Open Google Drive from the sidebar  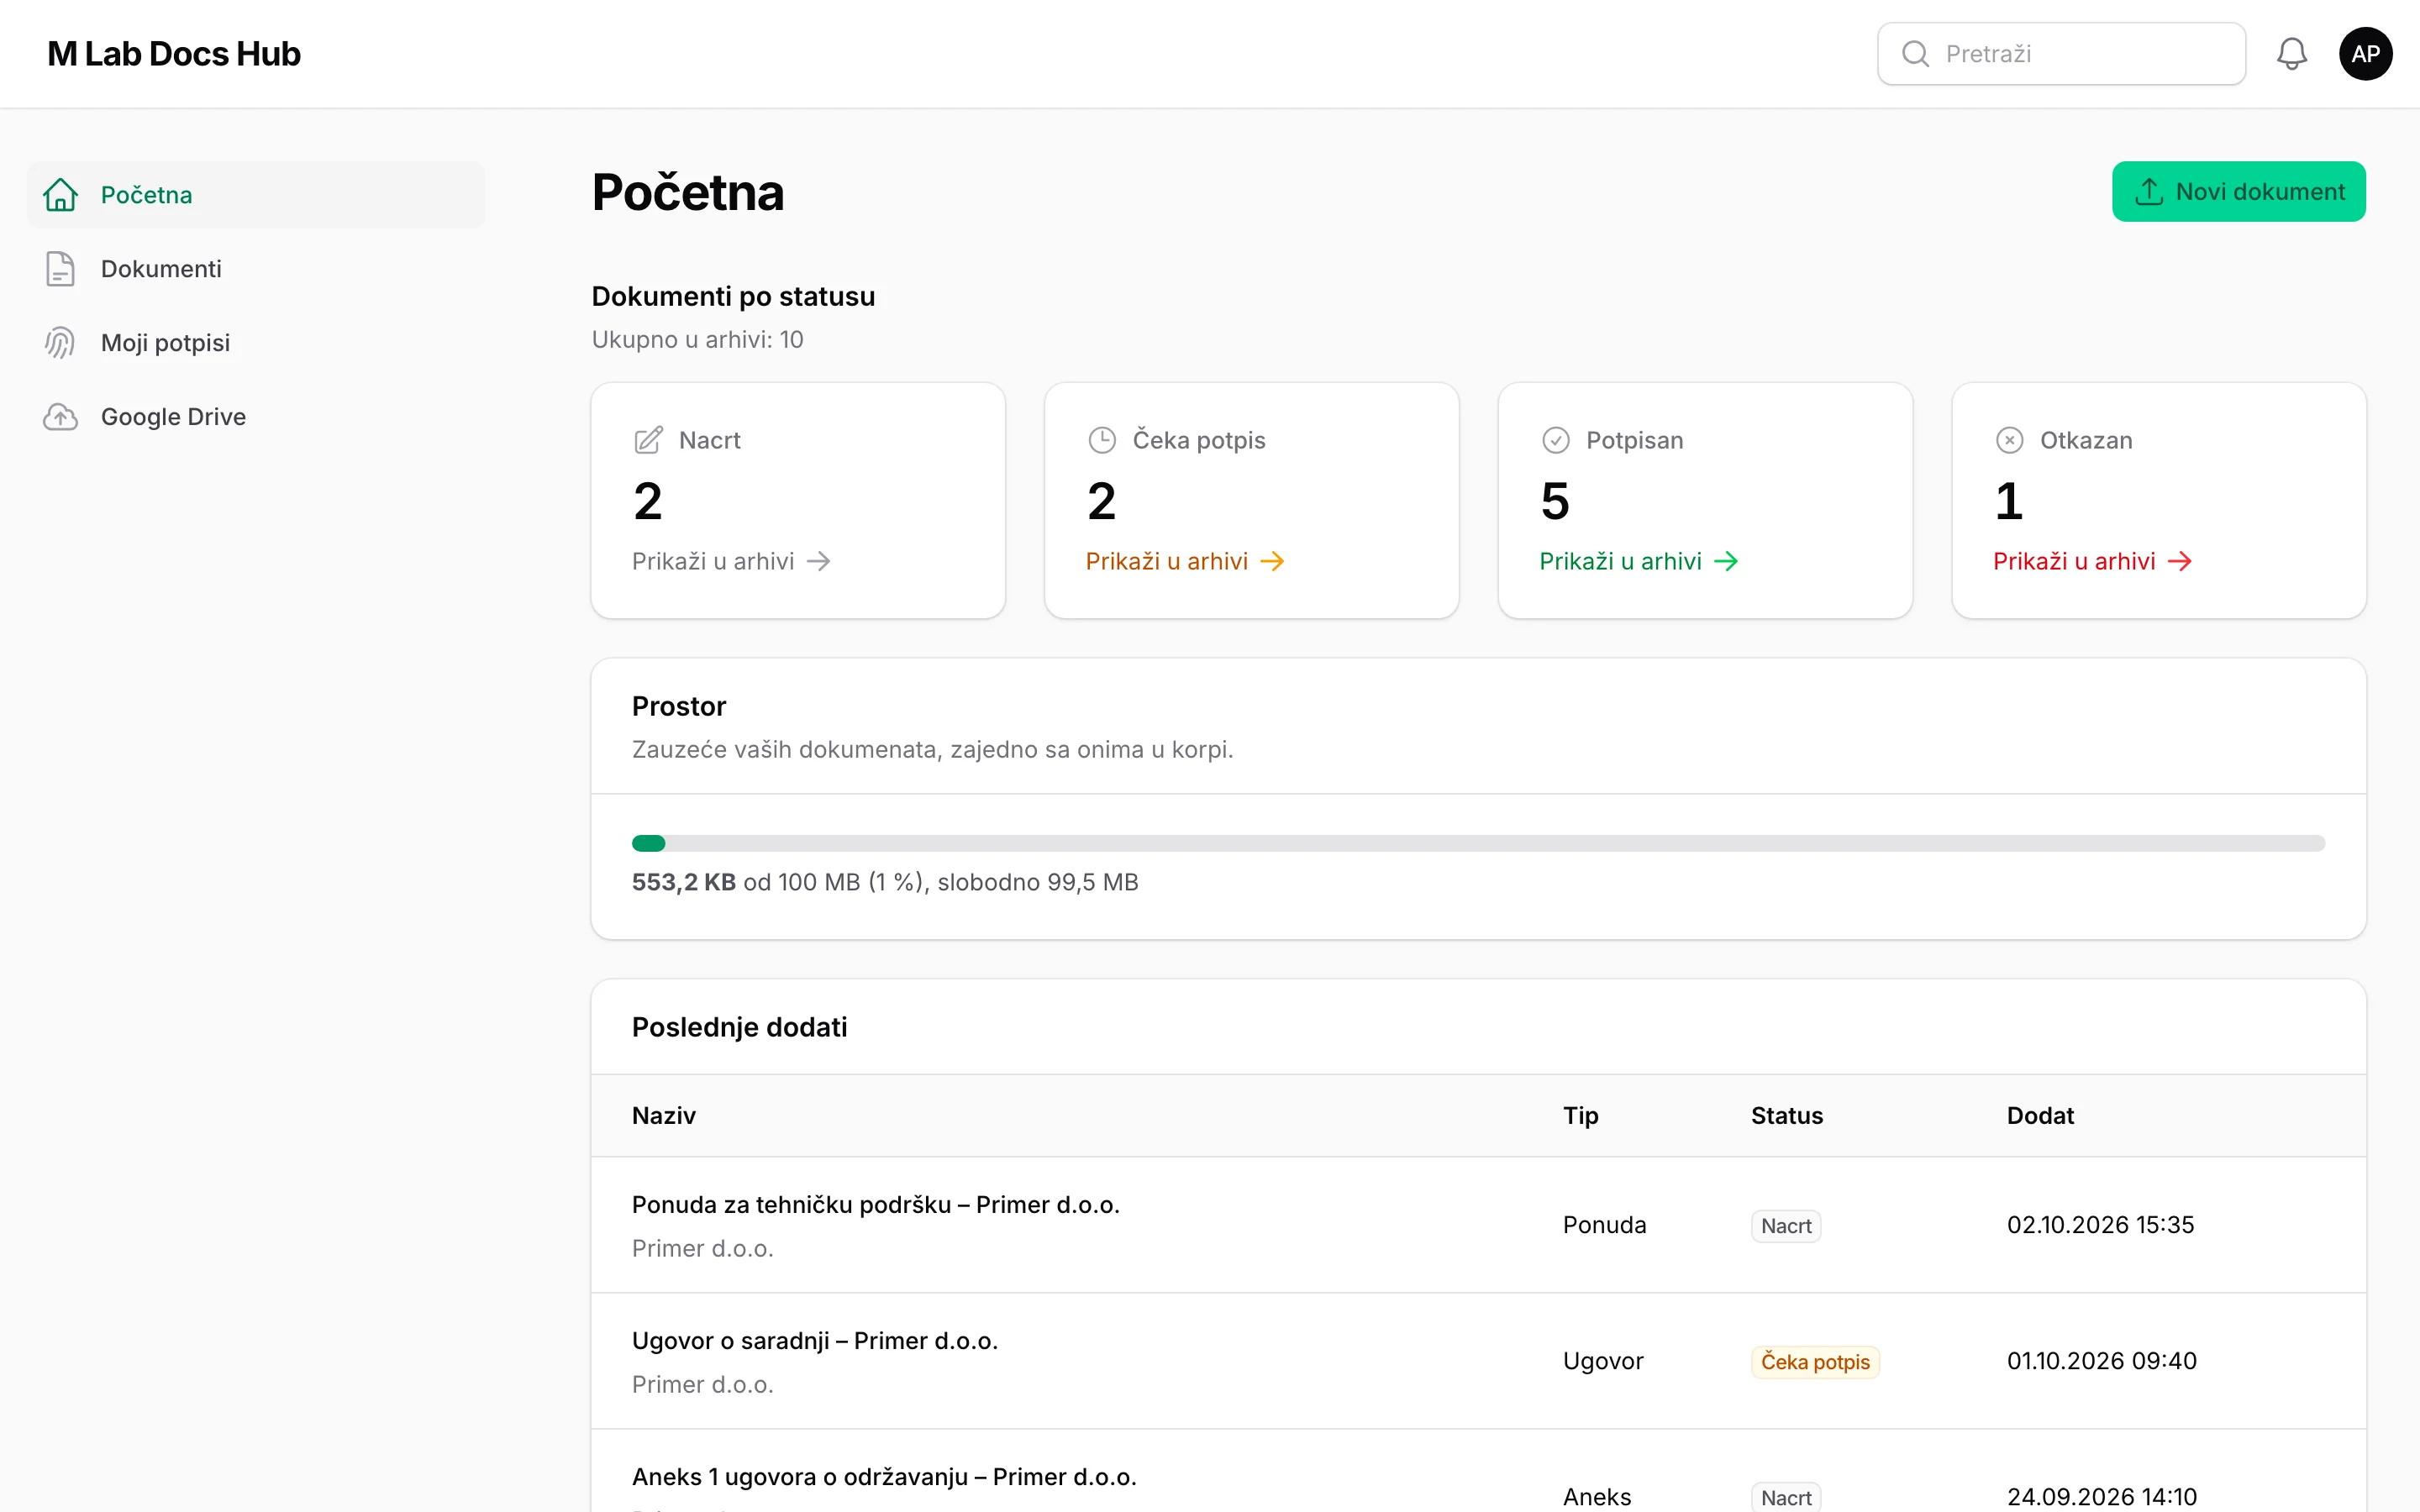[256, 416]
